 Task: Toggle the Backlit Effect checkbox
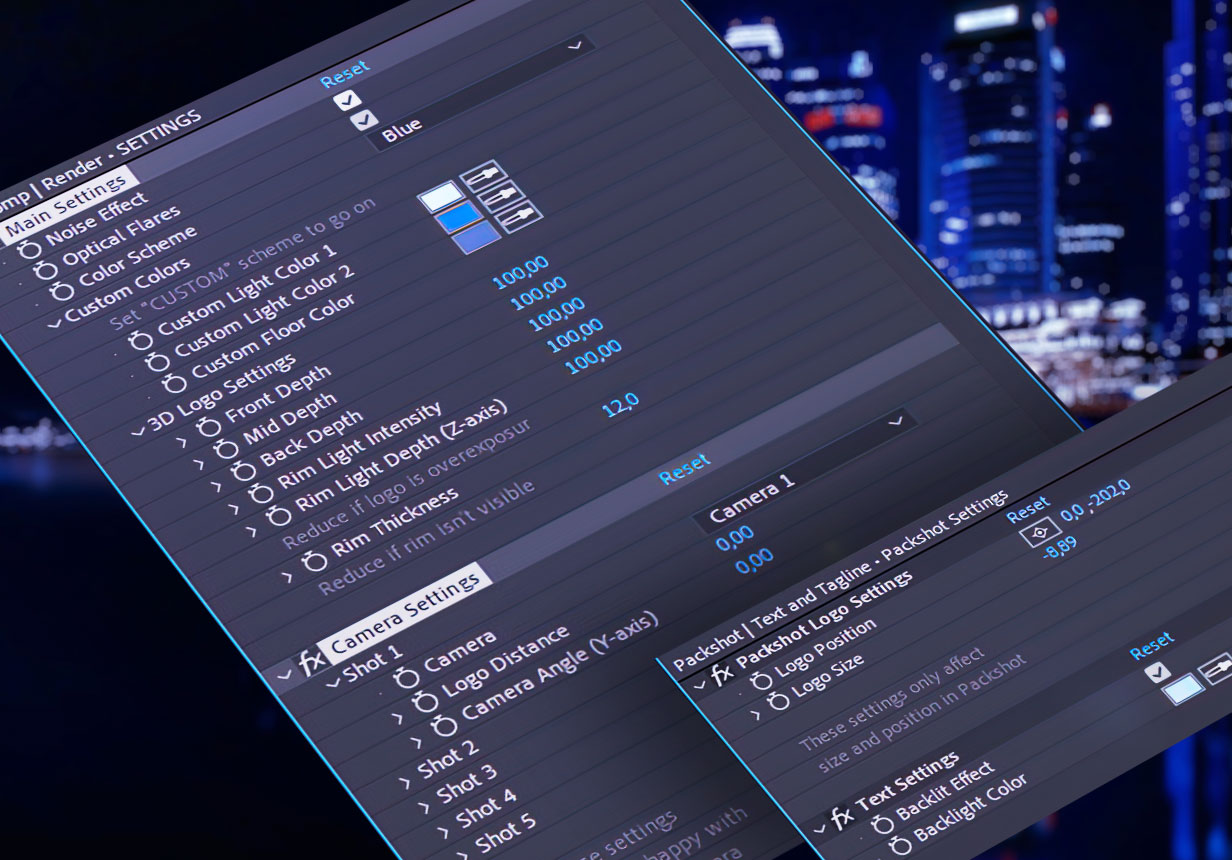(x=1158, y=671)
